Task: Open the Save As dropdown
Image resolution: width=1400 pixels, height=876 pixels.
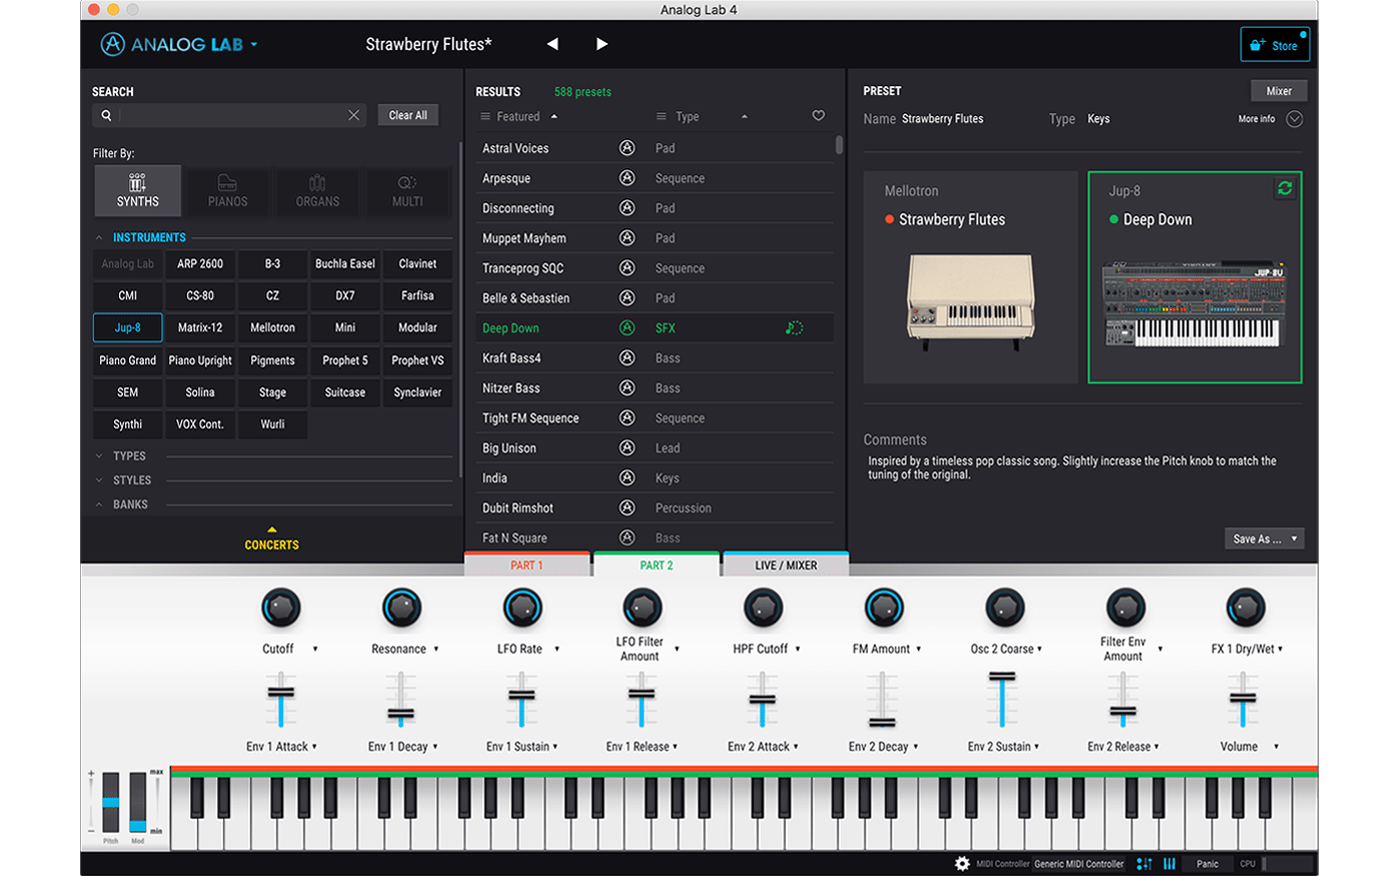Action: (1264, 539)
